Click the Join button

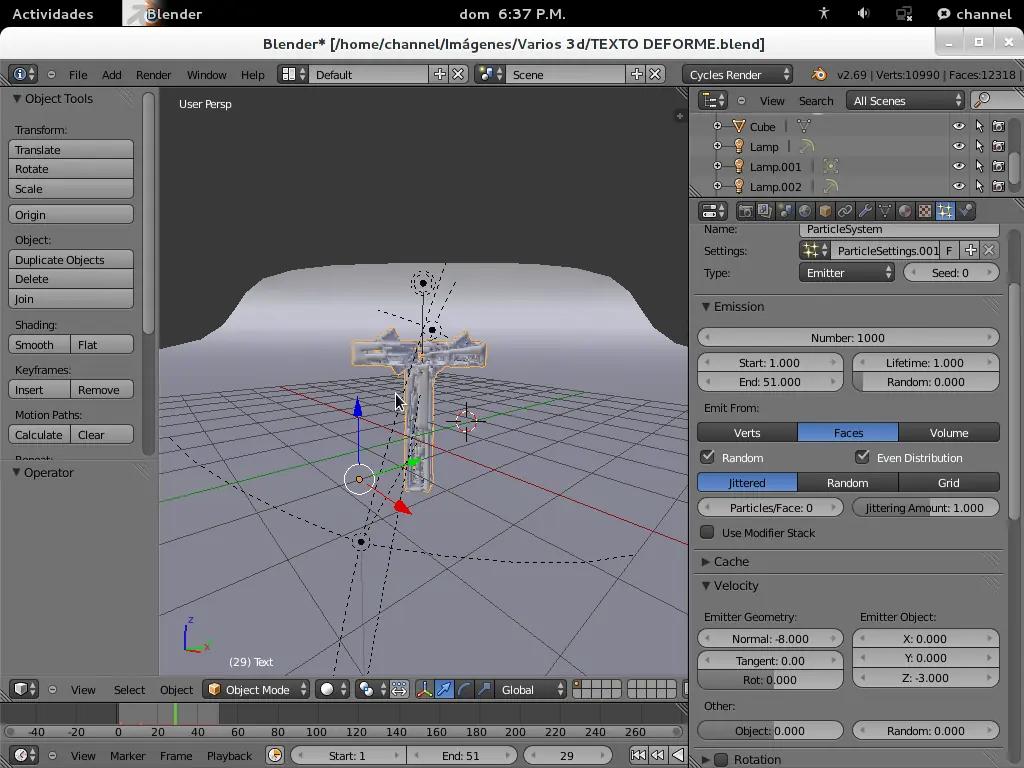[x=71, y=299]
